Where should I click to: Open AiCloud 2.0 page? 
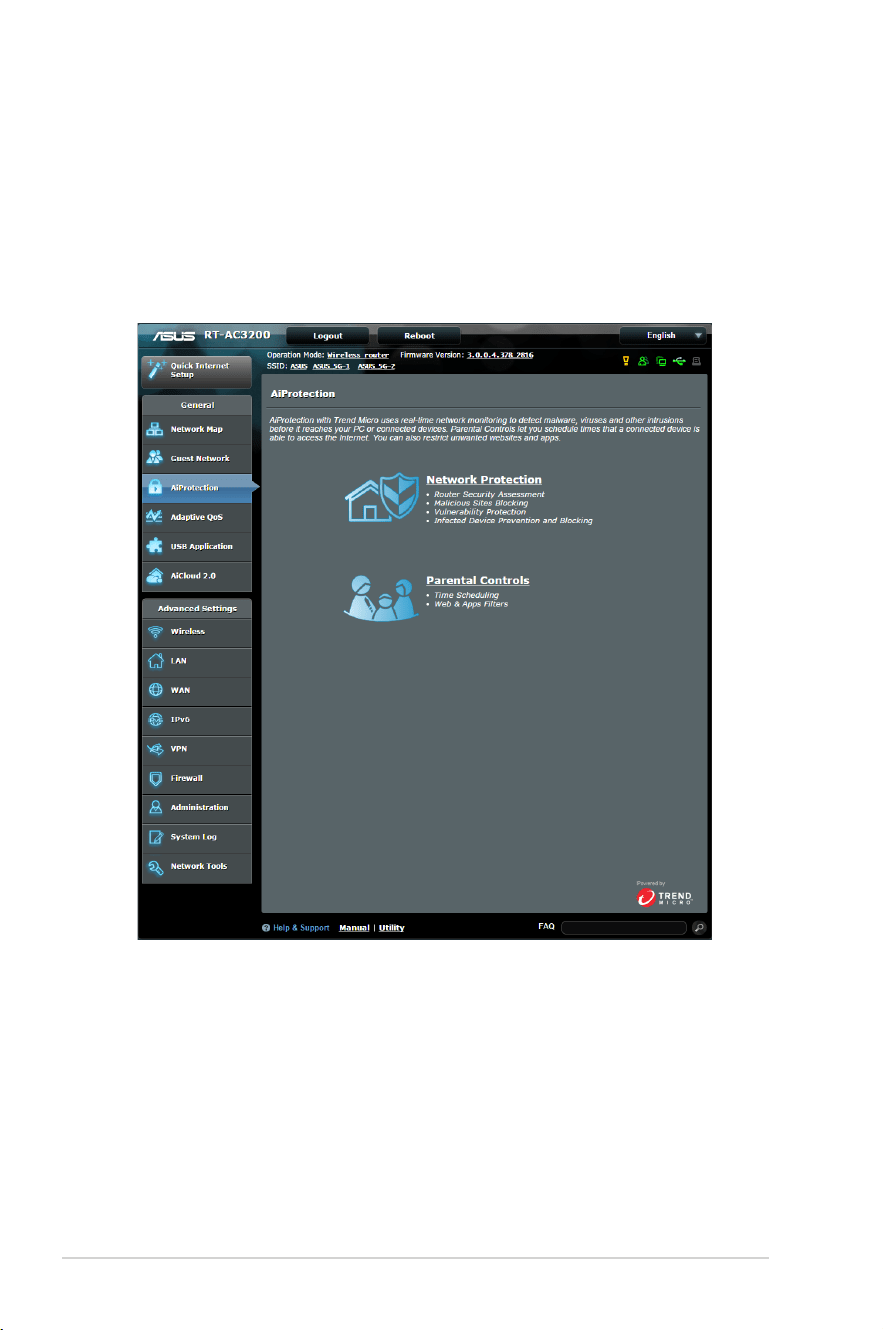click(x=196, y=576)
